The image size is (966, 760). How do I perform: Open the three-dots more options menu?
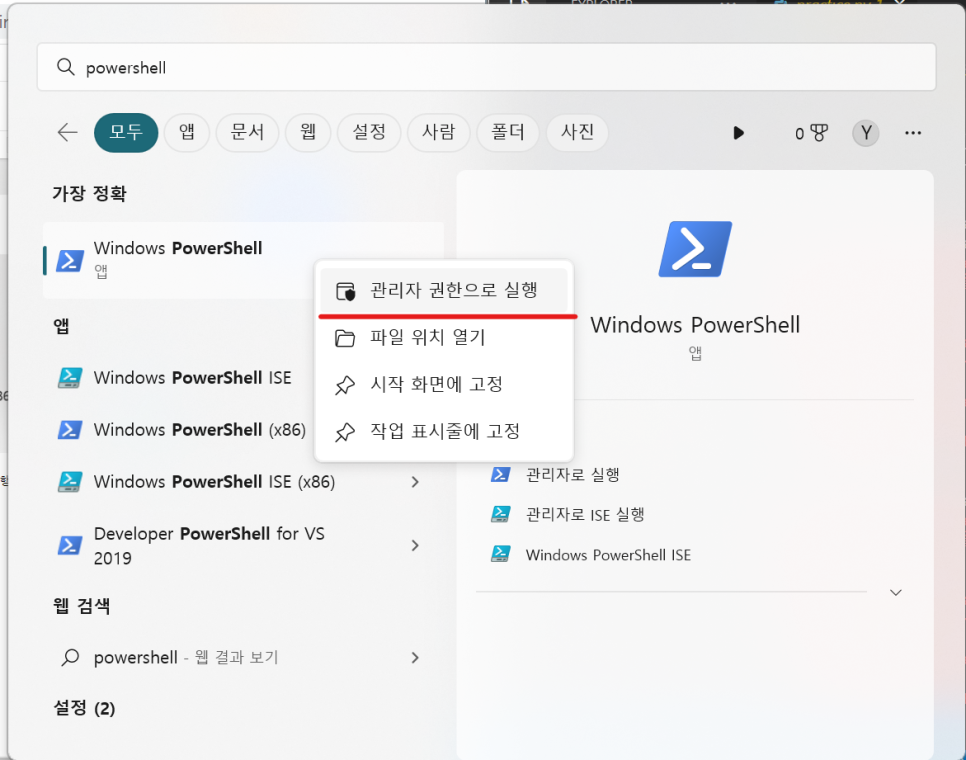pyautogui.click(x=912, y=132)
